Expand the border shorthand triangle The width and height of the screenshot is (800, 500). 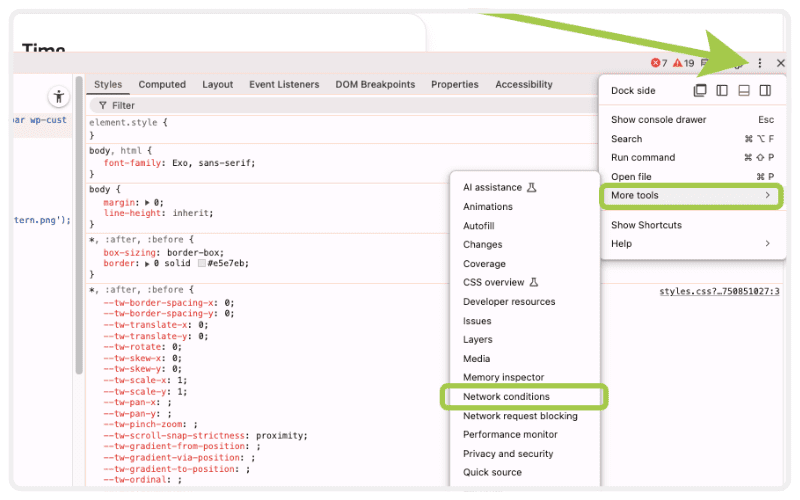coord(147,264)
